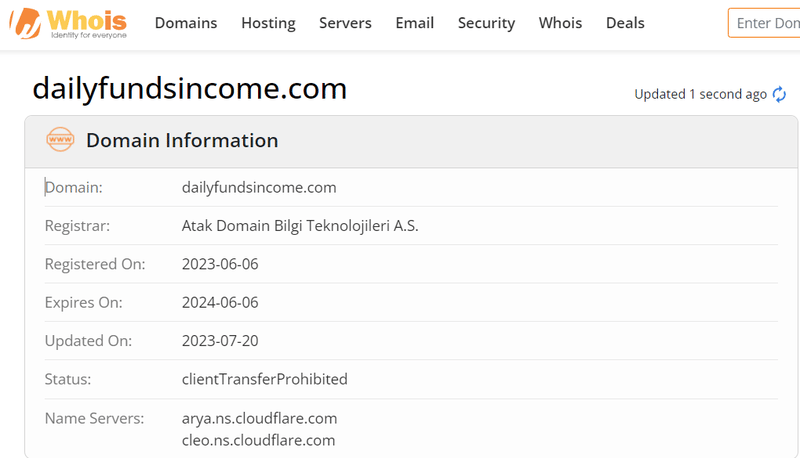The height and width of the screenshot is (458, 800).
Task: Open the Deals menu item
Action: pos(625,23)
